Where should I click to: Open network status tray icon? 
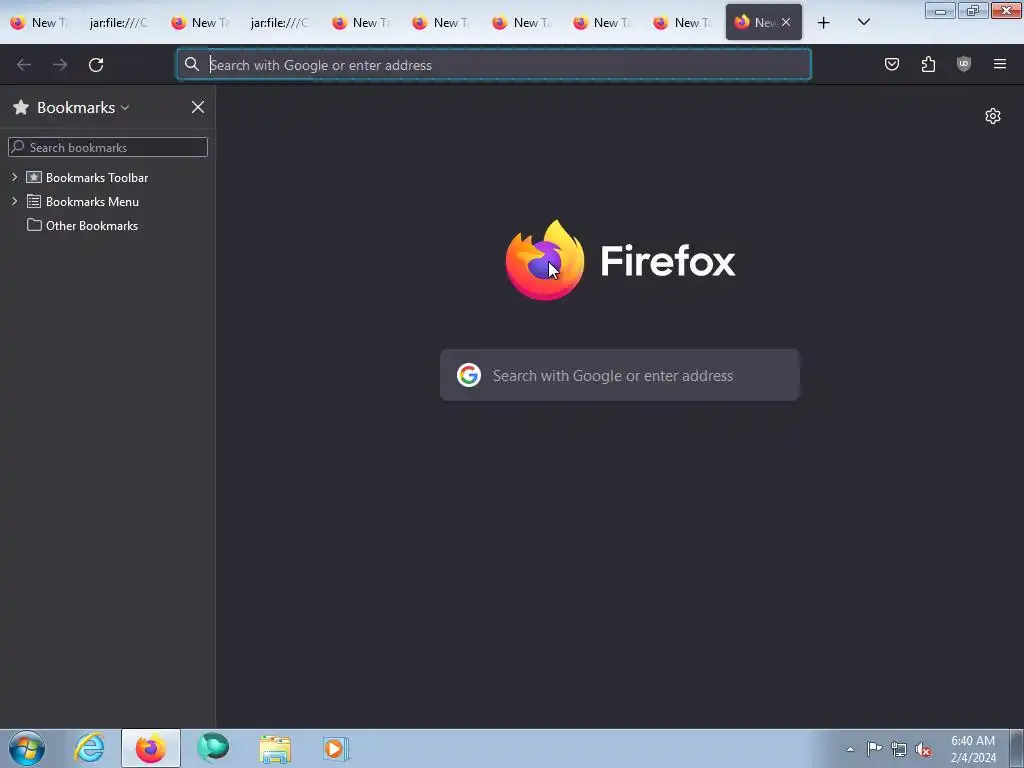coord(899,749)
